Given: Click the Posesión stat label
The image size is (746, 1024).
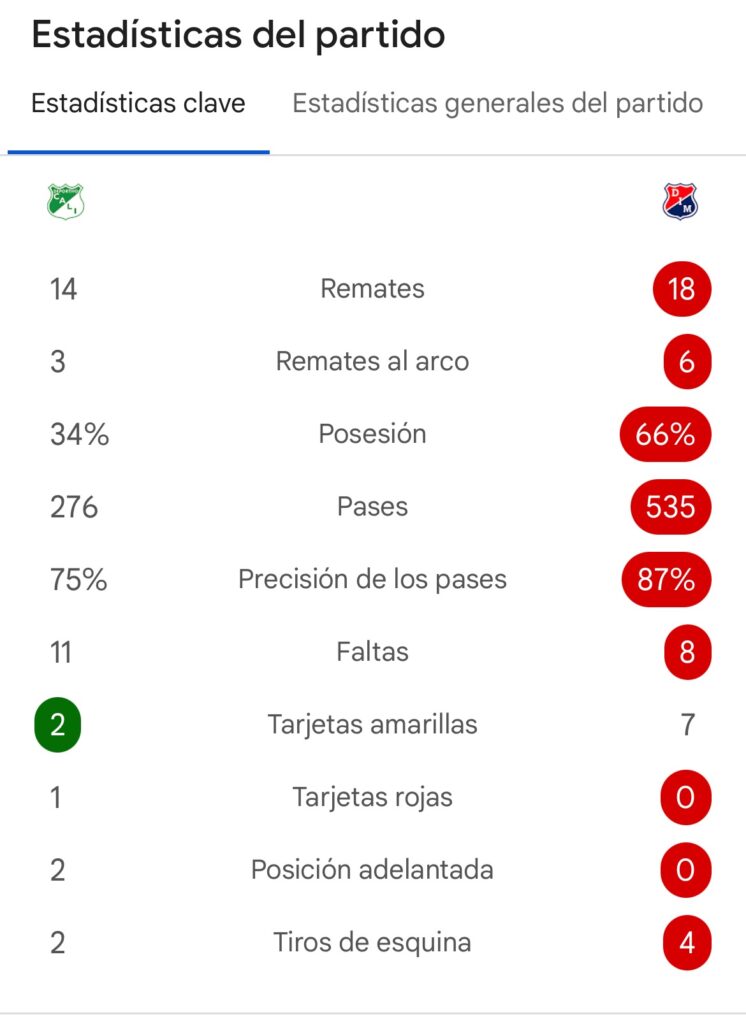Looking at the screenshot, I should (372, 435).
